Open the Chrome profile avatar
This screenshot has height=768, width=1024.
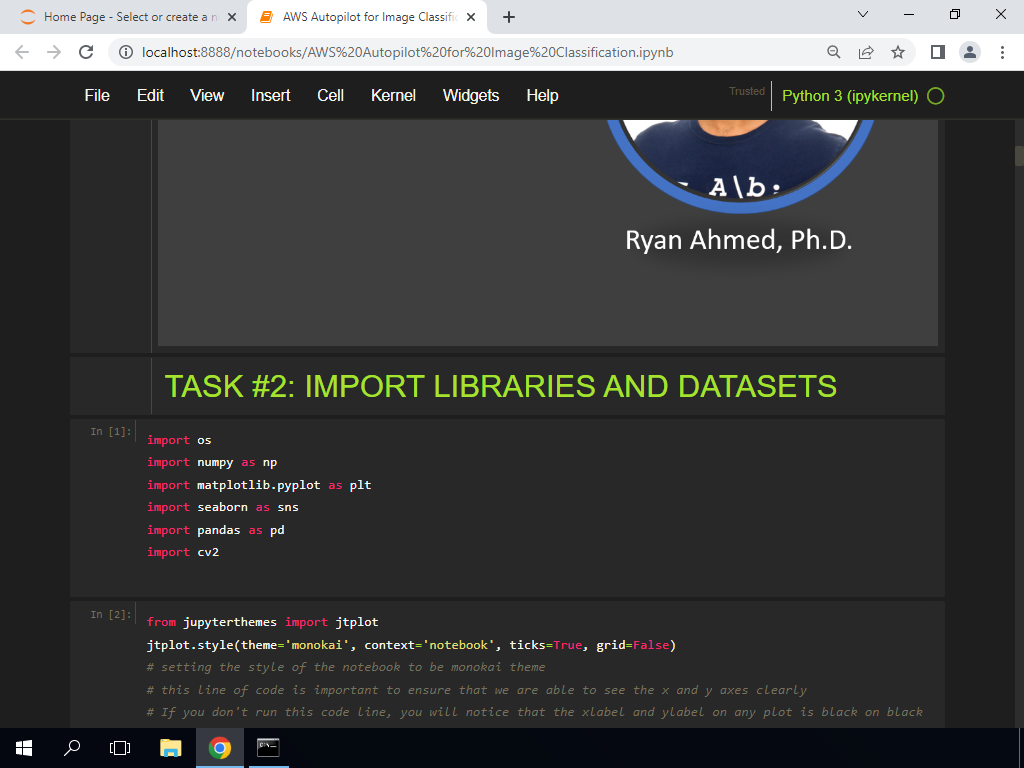(970, 52)
